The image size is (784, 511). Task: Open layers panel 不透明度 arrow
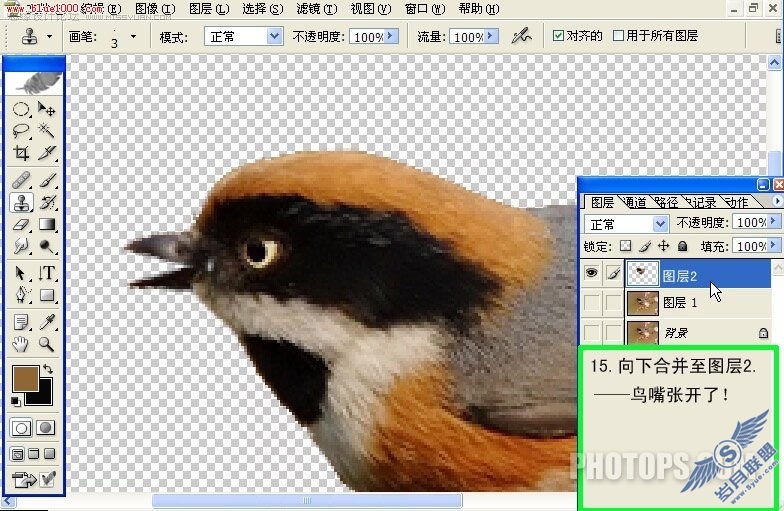[x=774, y=221]
